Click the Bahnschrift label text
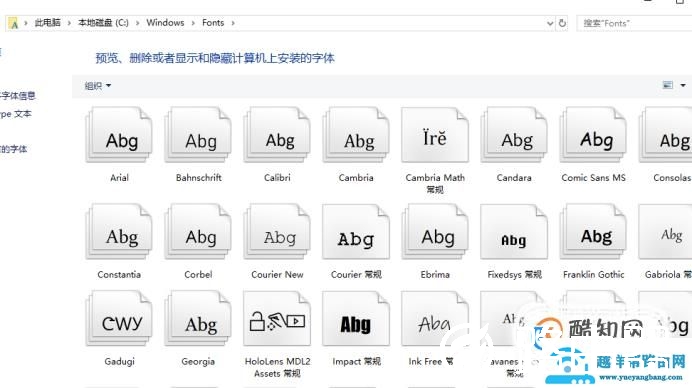Viewport: 692px width, 388px height. point(199,178)
